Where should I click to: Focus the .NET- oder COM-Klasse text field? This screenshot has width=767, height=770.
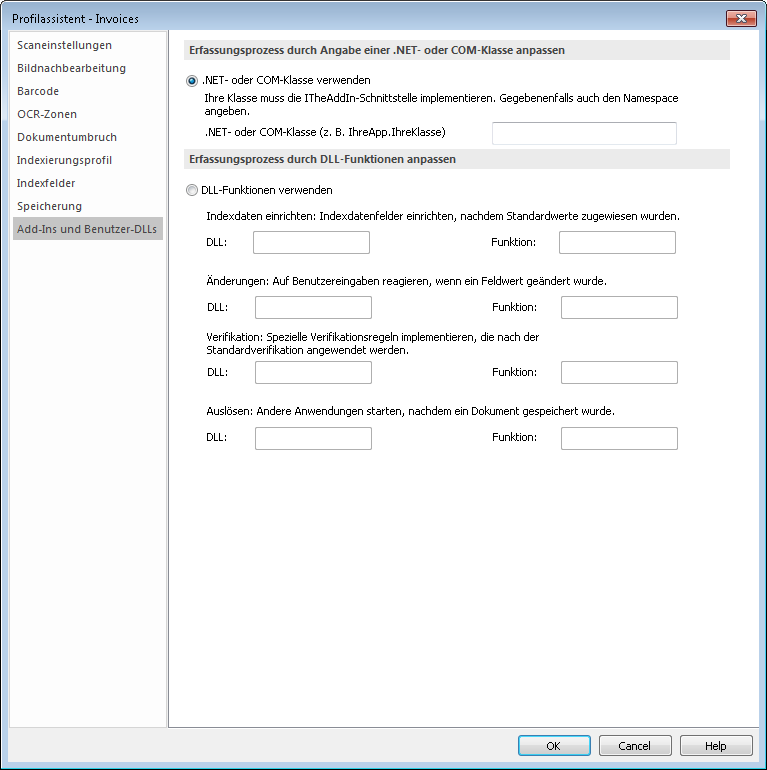click(x=584, y=134)
